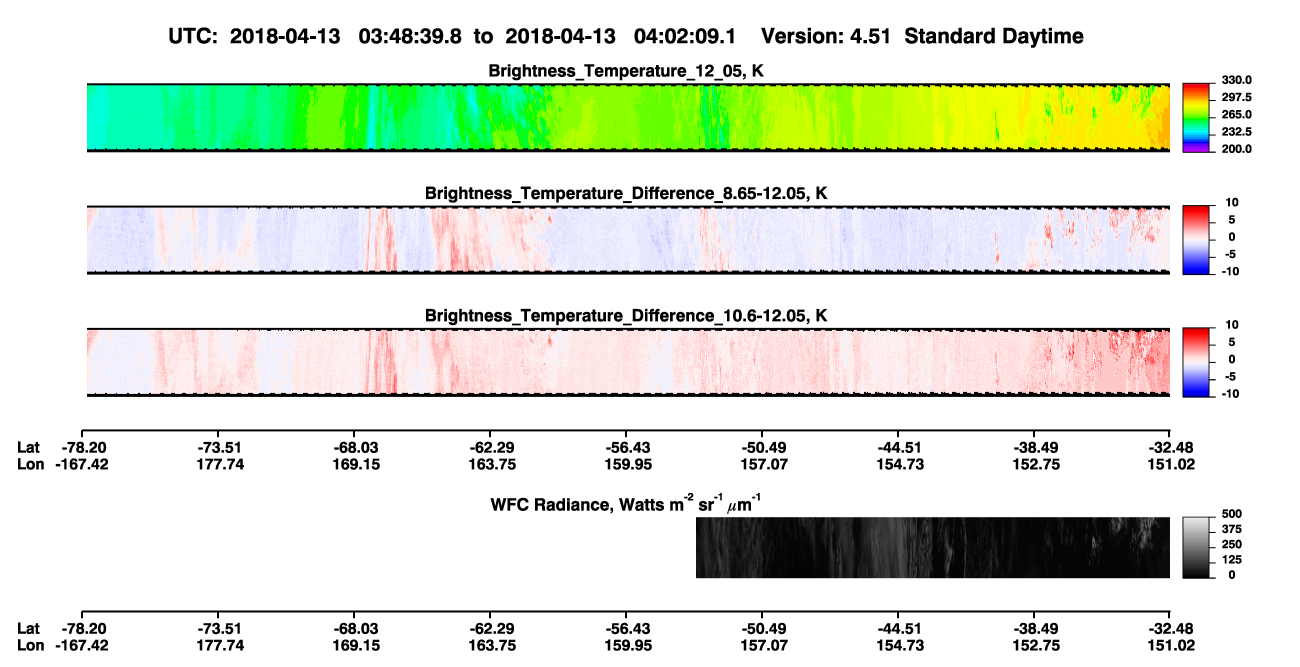Click latitude -56.43 on the bottom axis

click(x=626, y=628)
